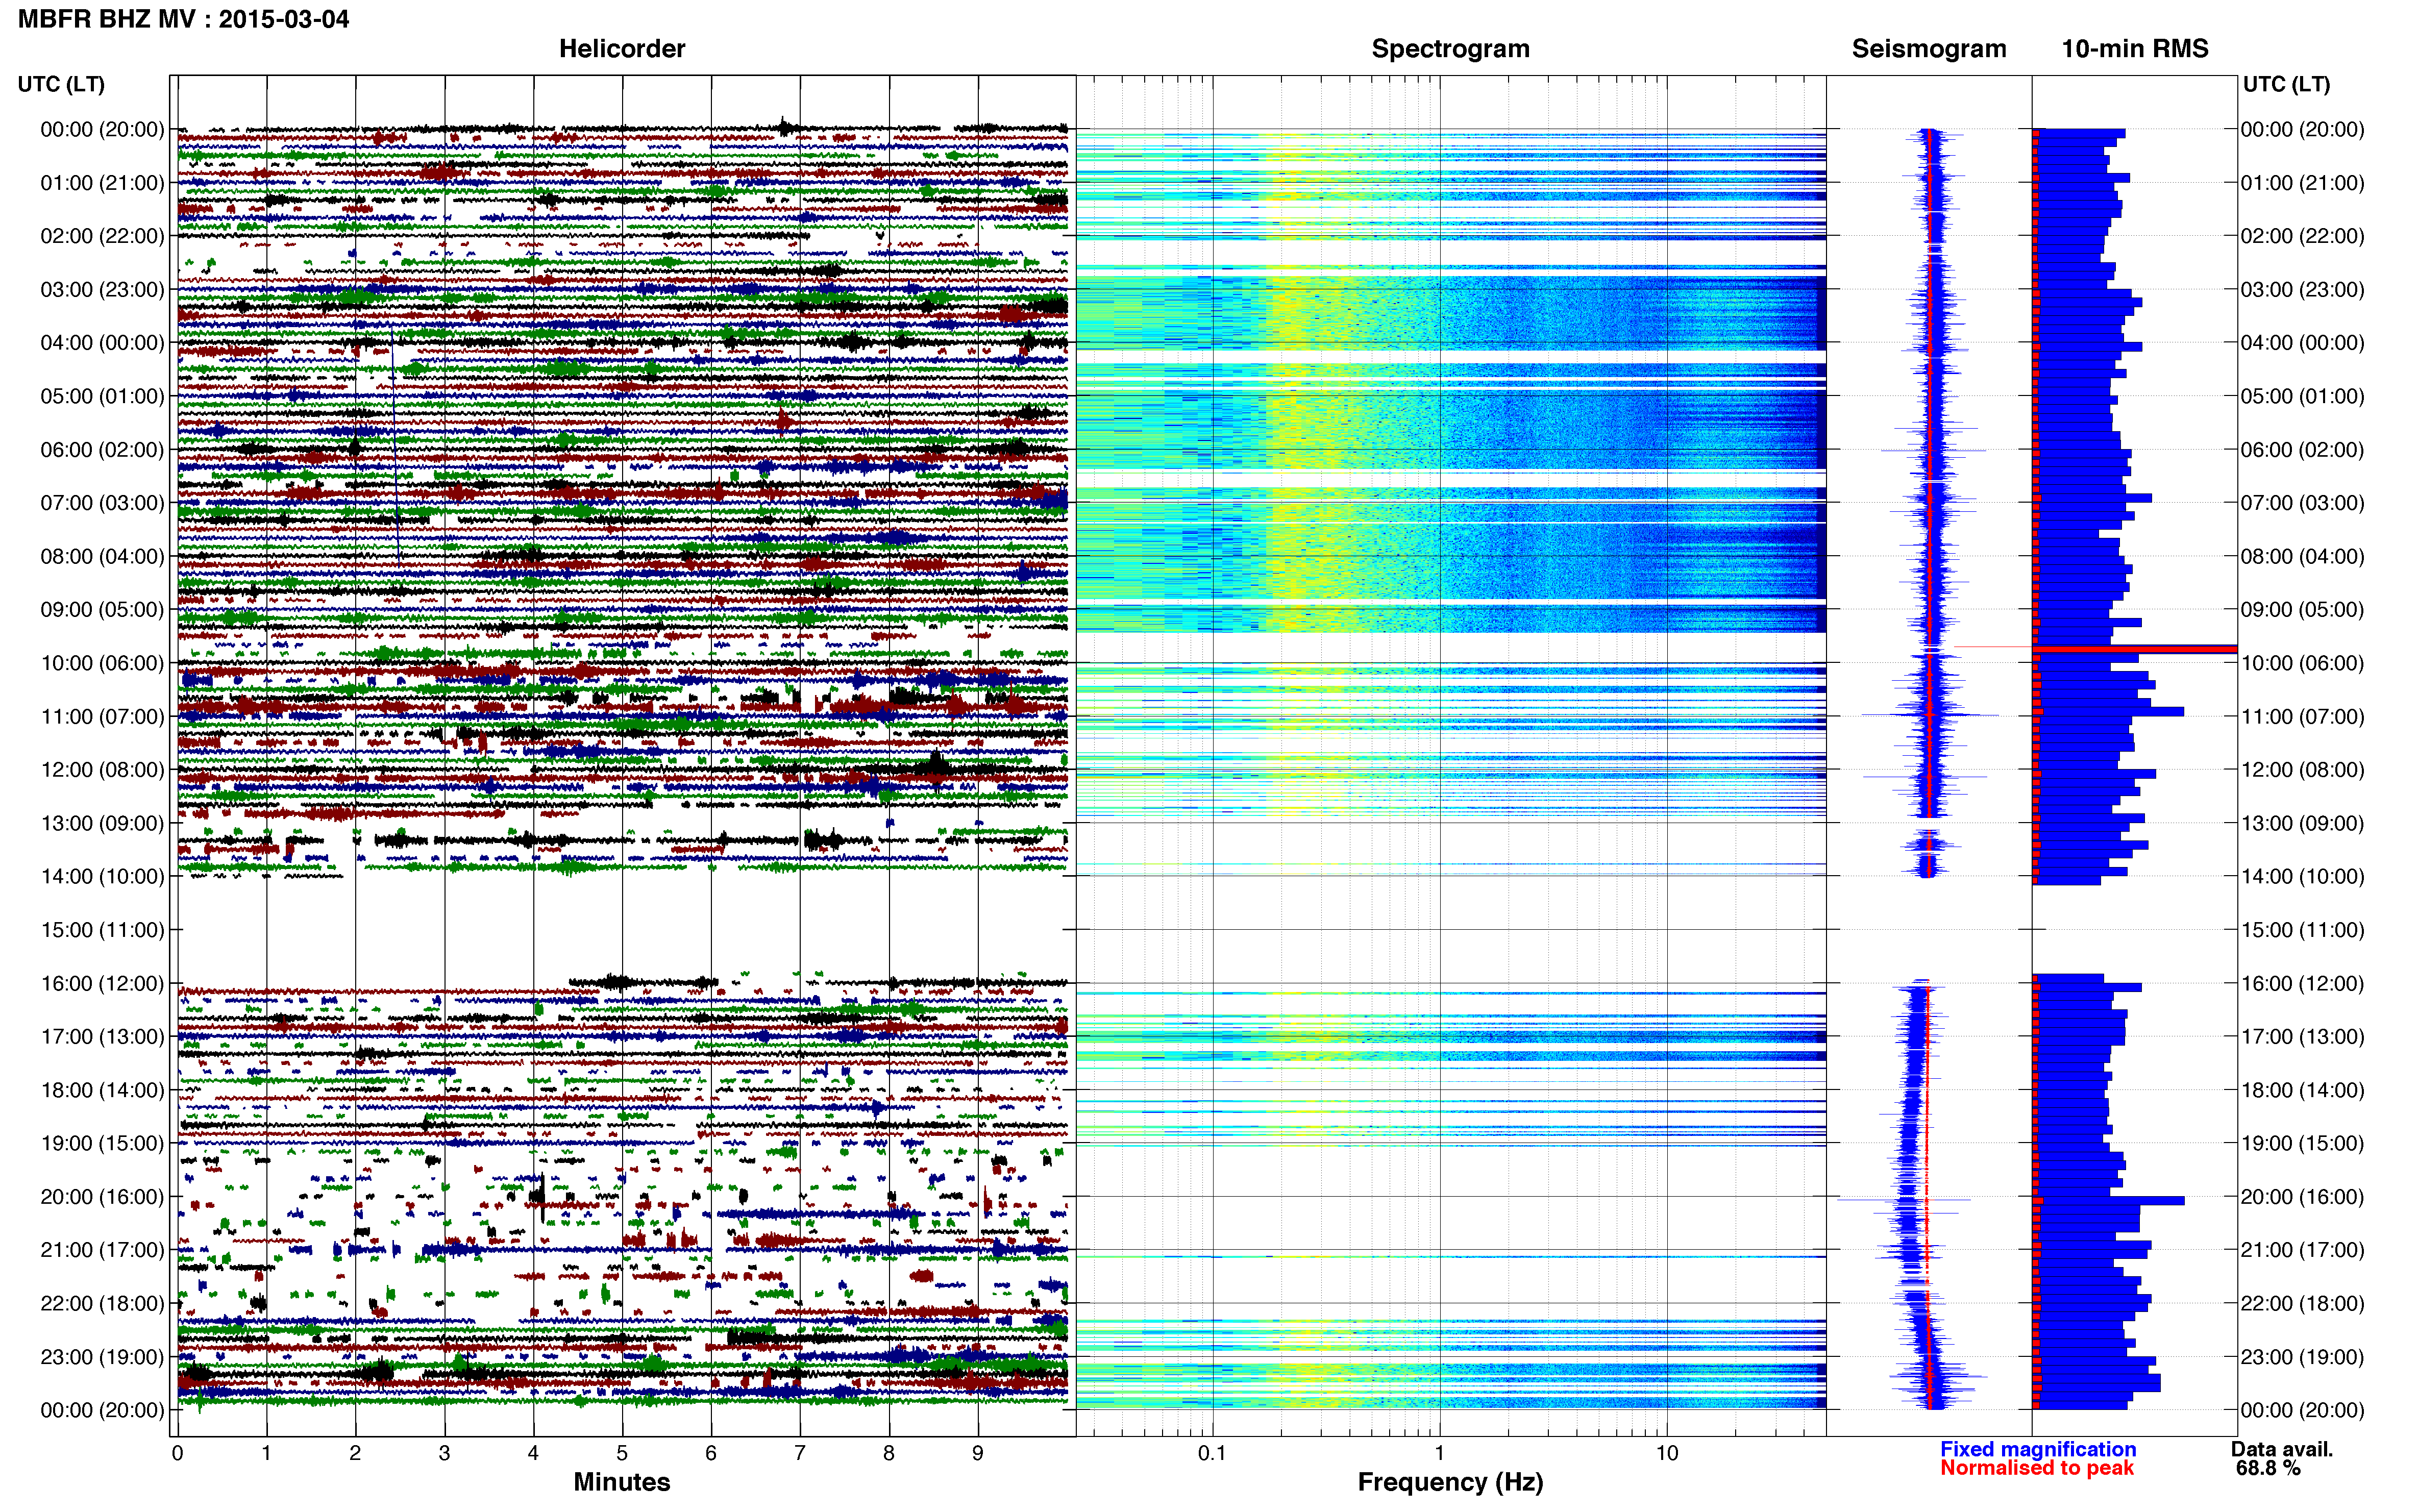The image size is (2419, 1512).
Task: Click the left "18:00 (14:00)" time label
Action: coord(102,1090)
